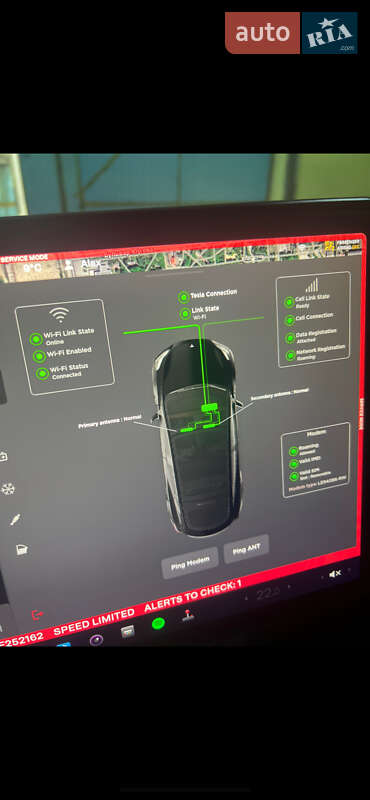Tap the Modem panel heading
The height and width of the screenshot is (800, 370).
point(316,433)
